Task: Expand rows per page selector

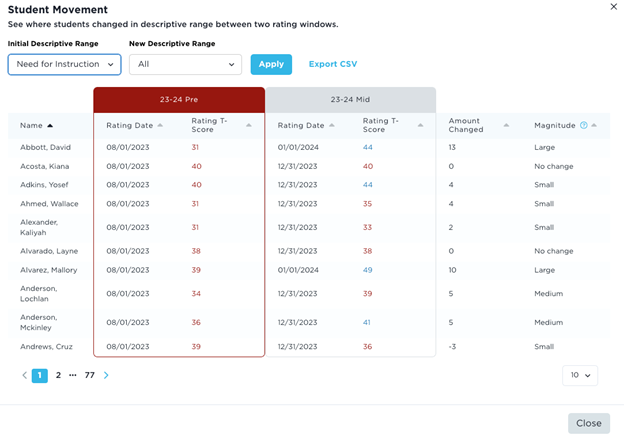Action: pyautogui.click(x=579, y=375)
